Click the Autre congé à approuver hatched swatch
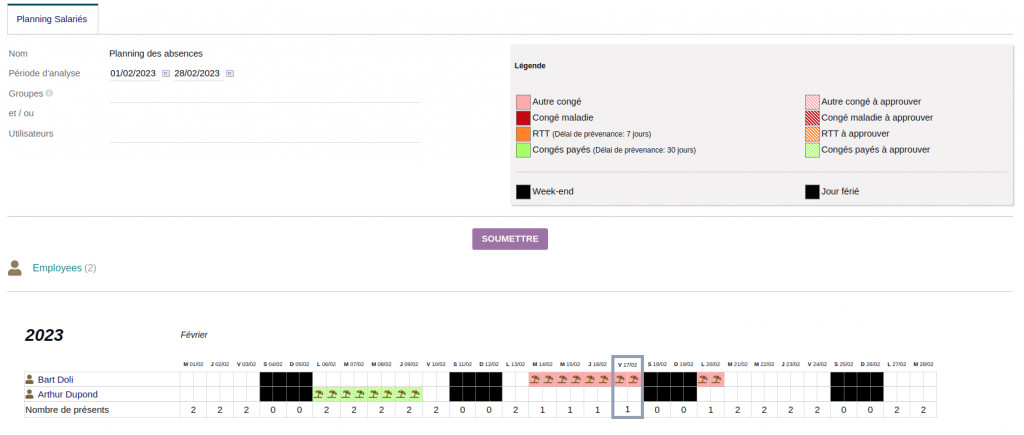Image resolution: width=1024 pixels, height=435 pixels. [812, 102]
